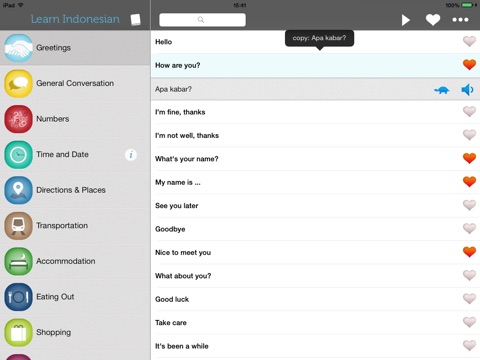Image resolution: width=480 pixels, height=360 pixels.
Task: Expand the I'm not well, thanks phrase
Action: pyautogui.click(x=315, y=135)
